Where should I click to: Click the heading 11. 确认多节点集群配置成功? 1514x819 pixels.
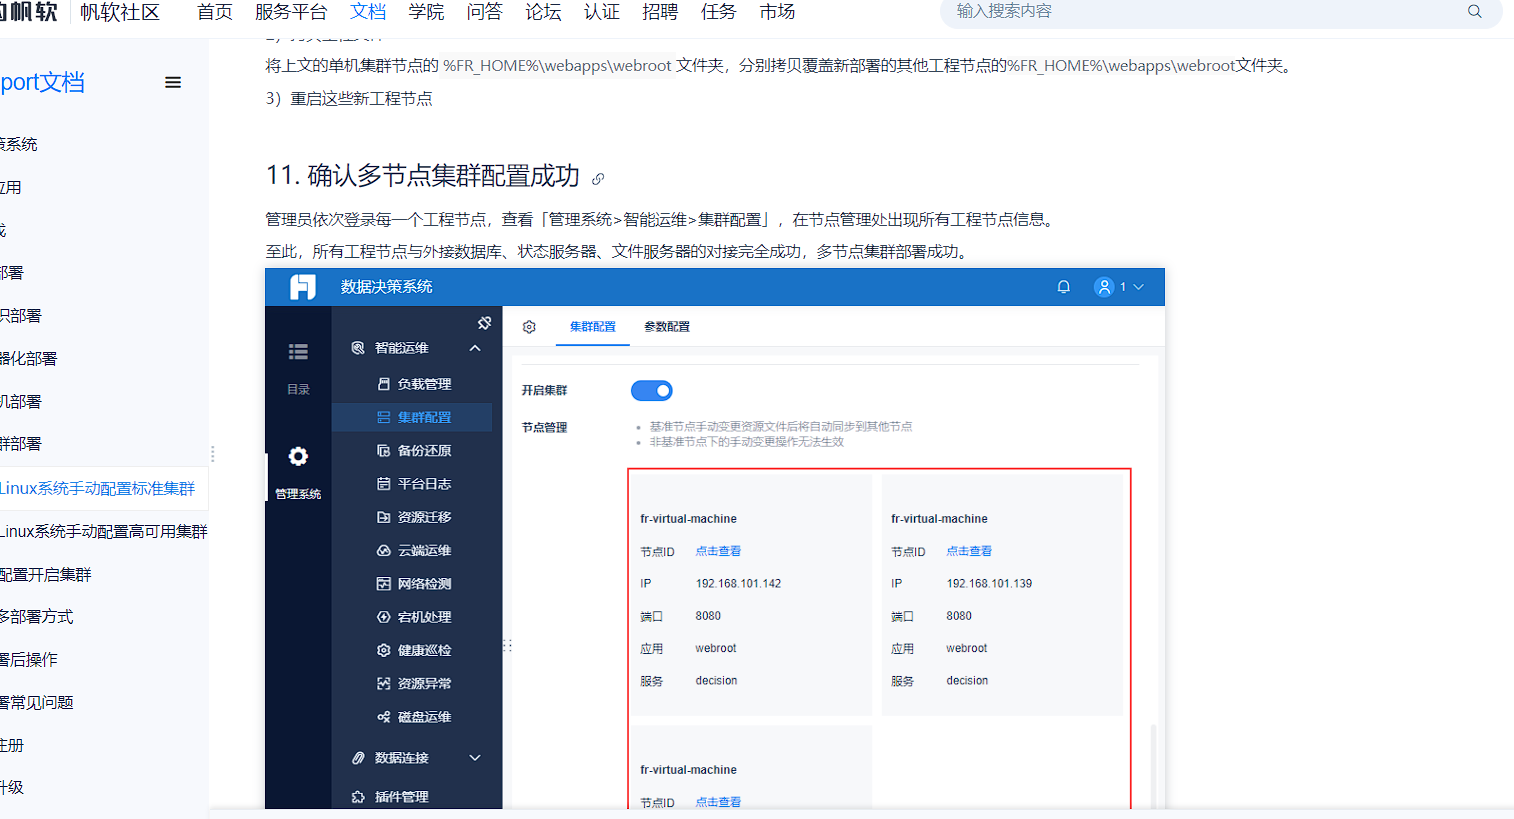pyautogui.click(x=423, y=176)
